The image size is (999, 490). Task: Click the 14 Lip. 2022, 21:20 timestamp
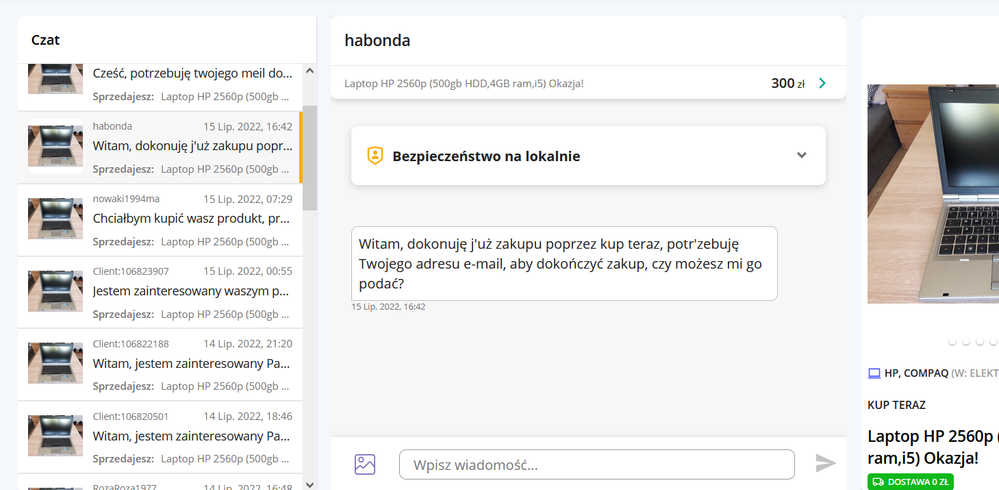[x=248, y=344]
